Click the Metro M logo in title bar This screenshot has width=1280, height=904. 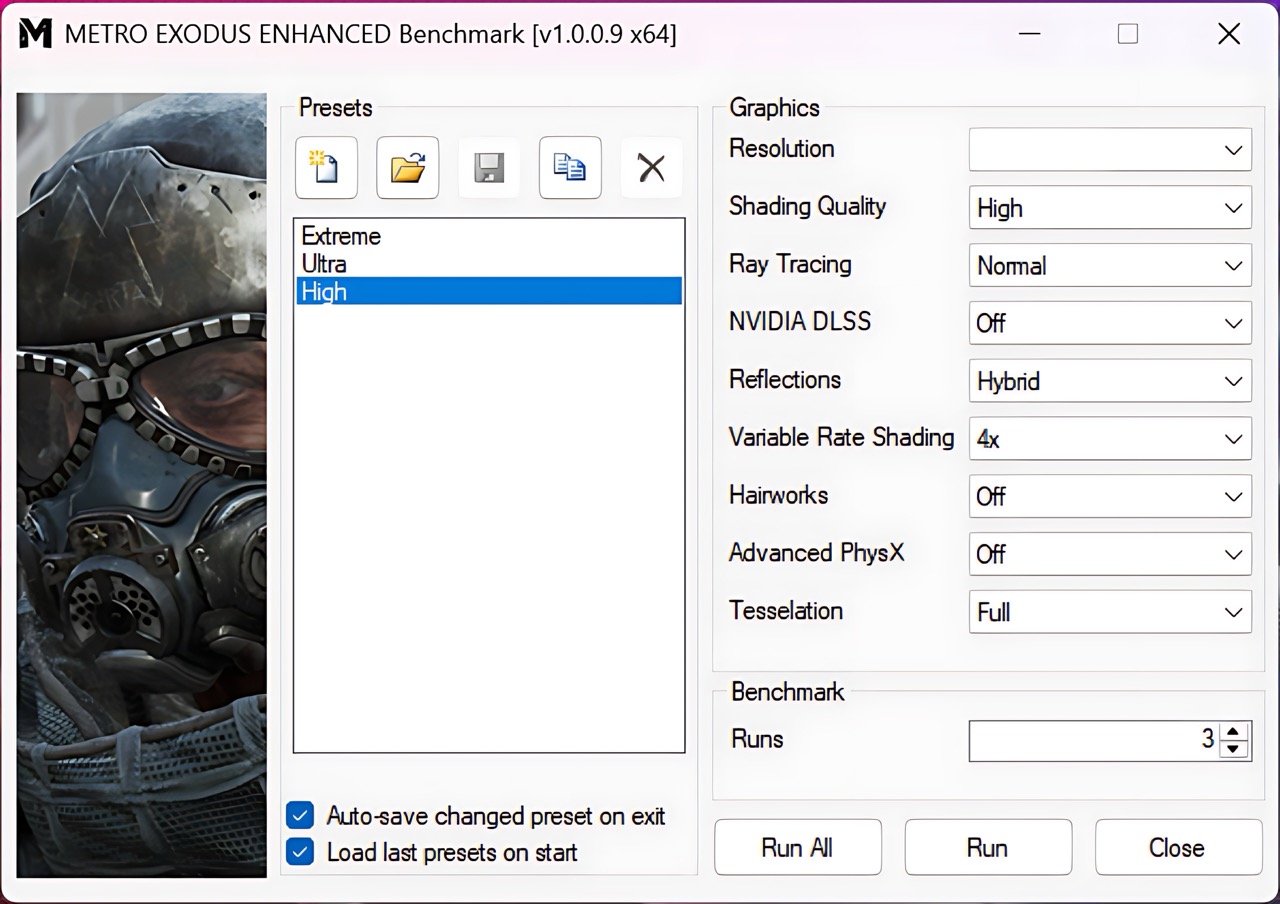point(35,34)
